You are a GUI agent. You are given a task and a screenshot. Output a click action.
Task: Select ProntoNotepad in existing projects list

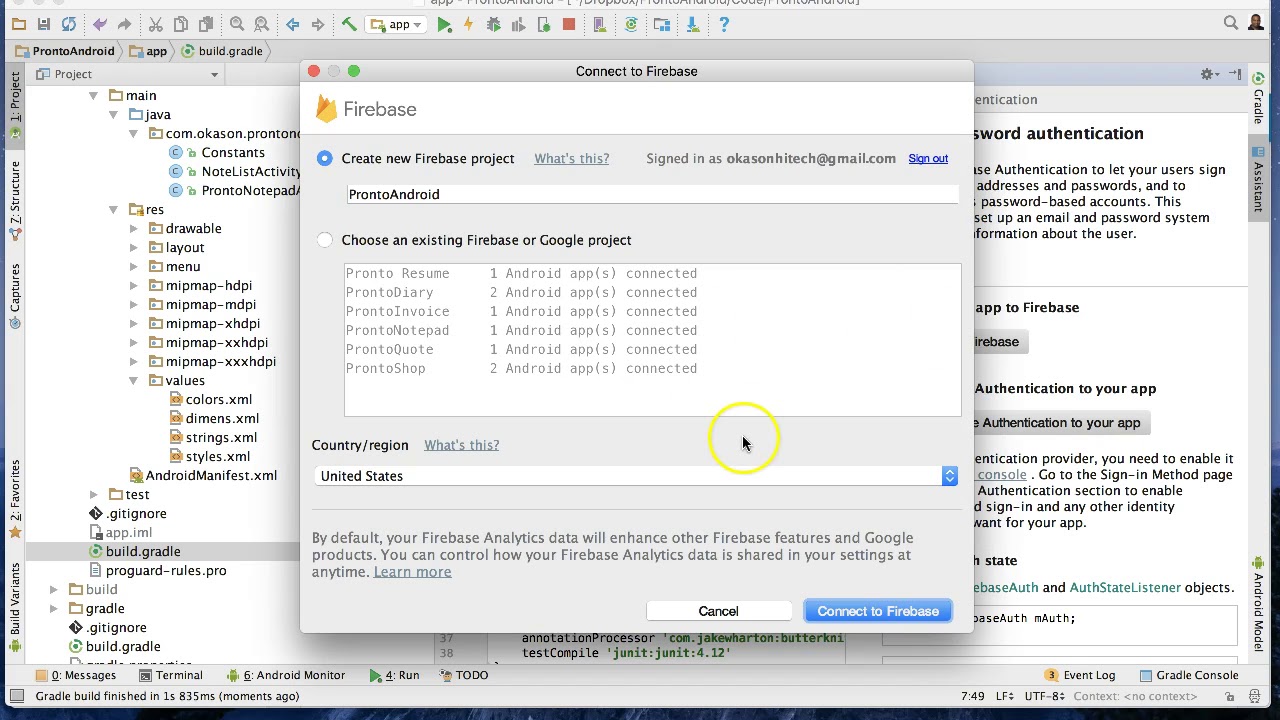point(652,330)
